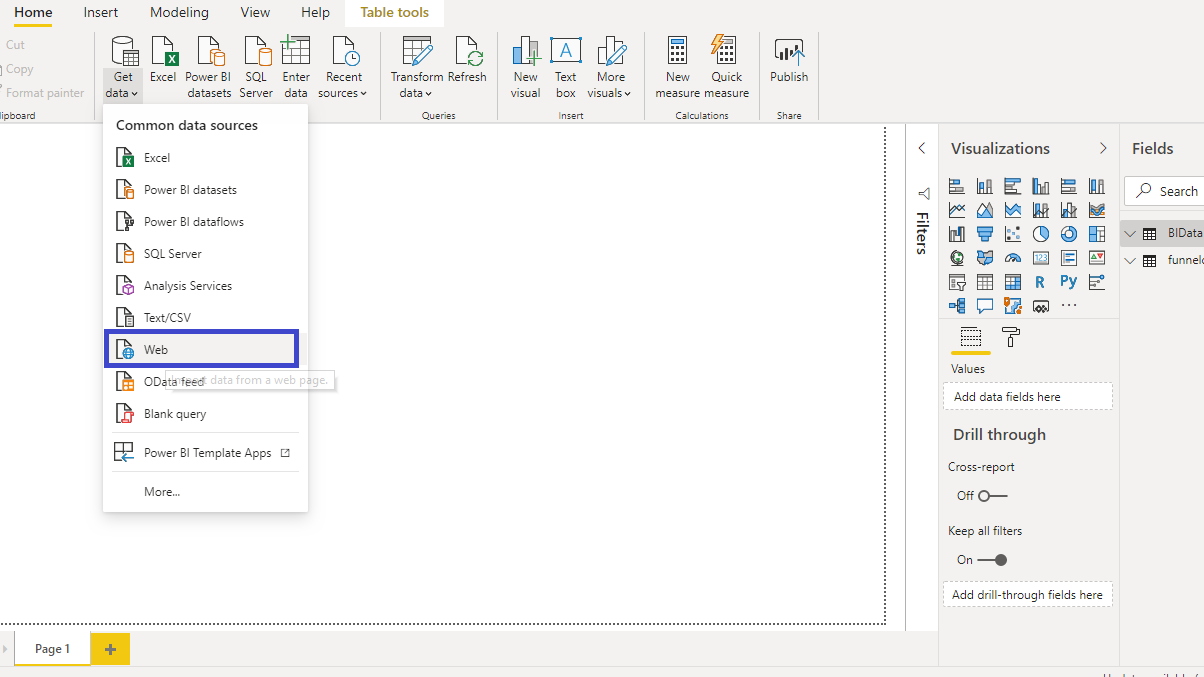The image size is (1204, 677).
Task: Choose the Pie chart visual
Action: (1041, 234)
